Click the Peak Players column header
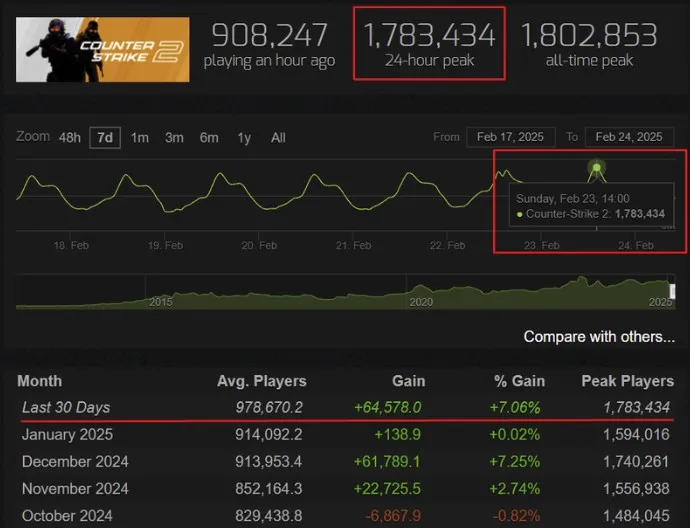Screen dimensions: 690x528 628,381
